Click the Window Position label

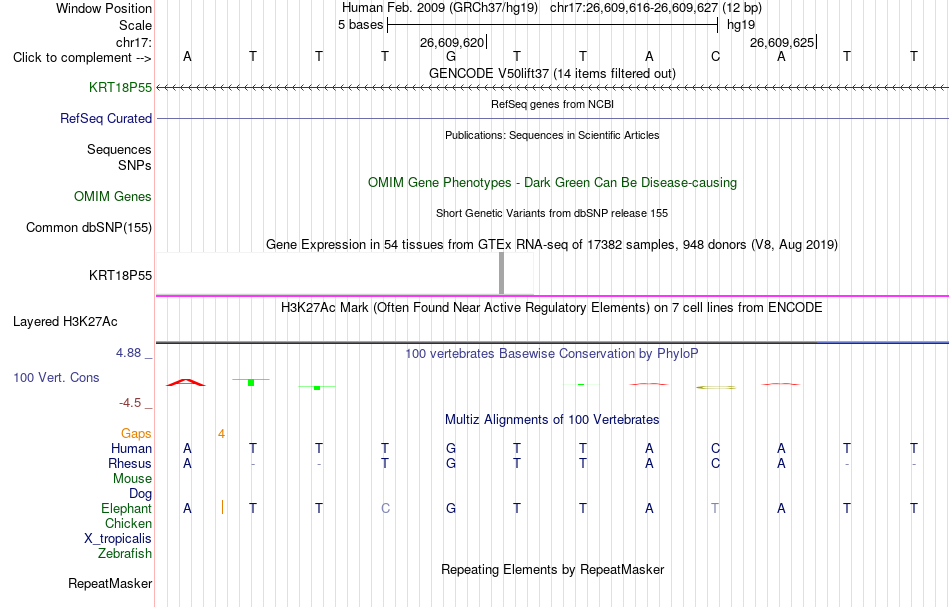[104, 9]
